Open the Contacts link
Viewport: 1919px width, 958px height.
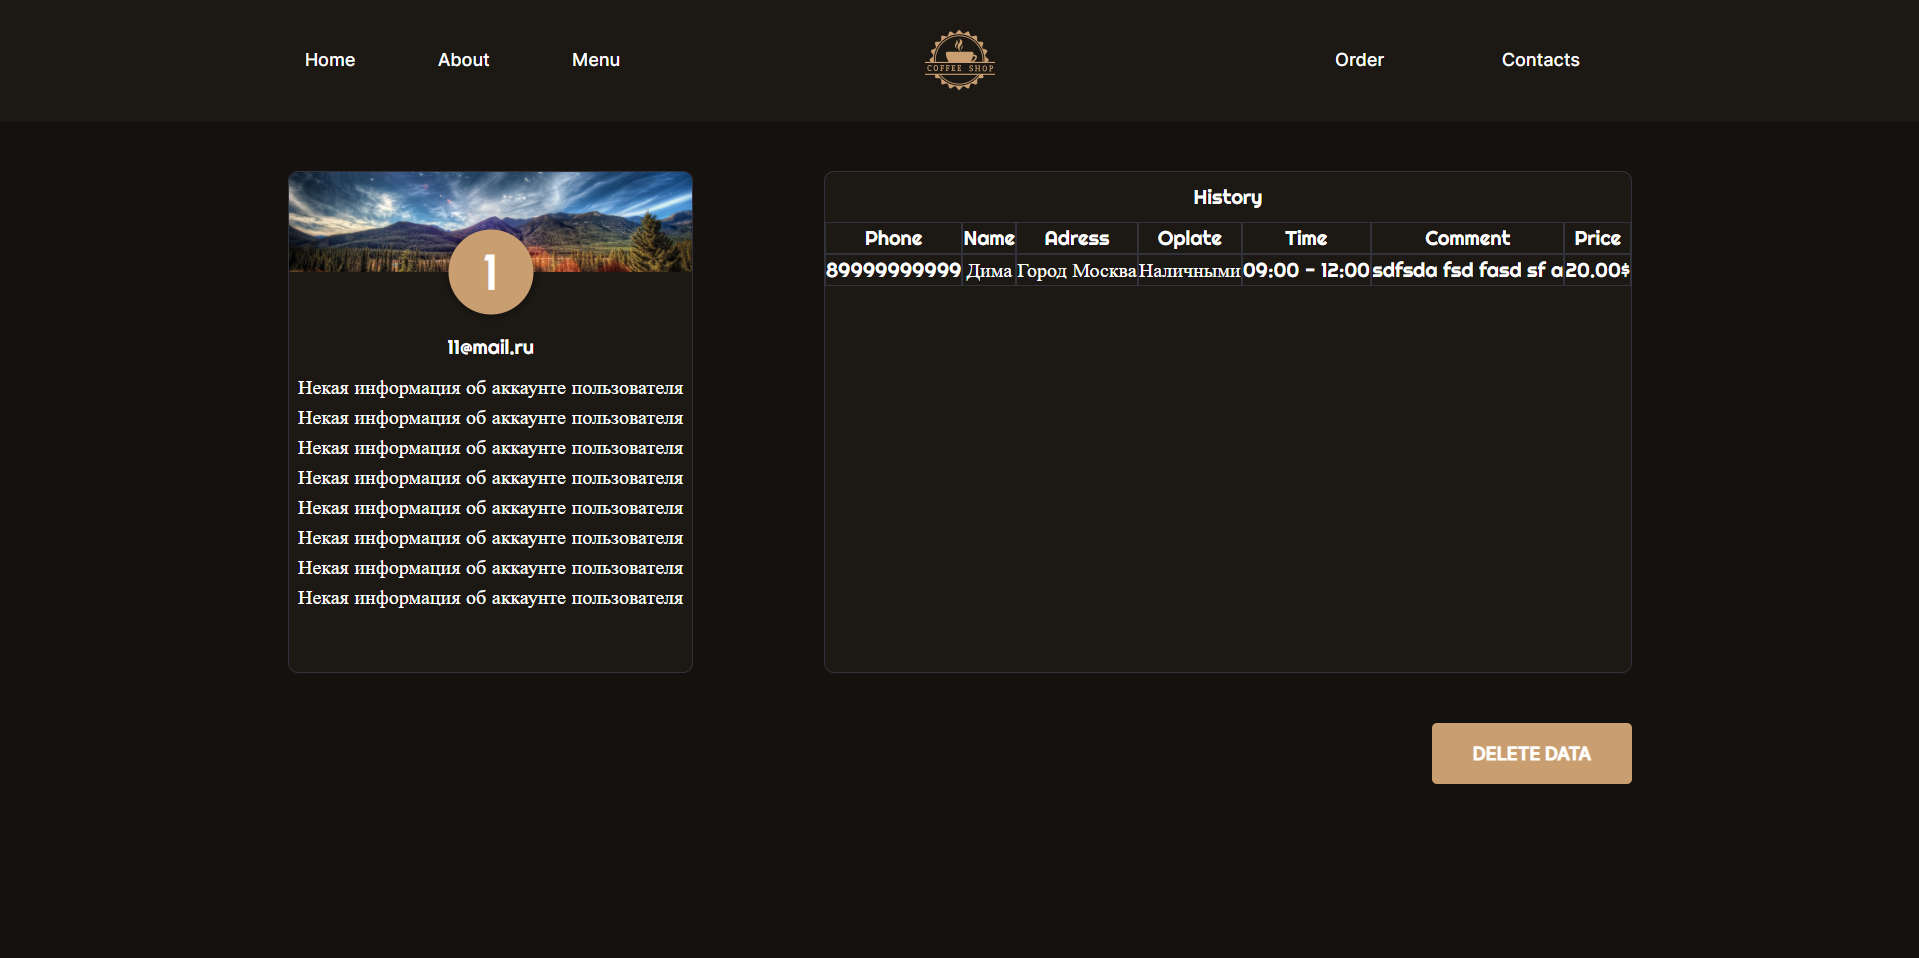pos(1540,60)
